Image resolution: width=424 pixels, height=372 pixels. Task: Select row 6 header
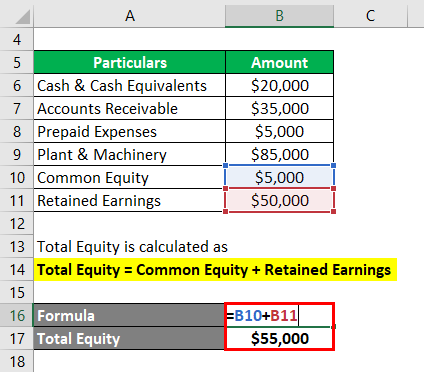[17, 85]
